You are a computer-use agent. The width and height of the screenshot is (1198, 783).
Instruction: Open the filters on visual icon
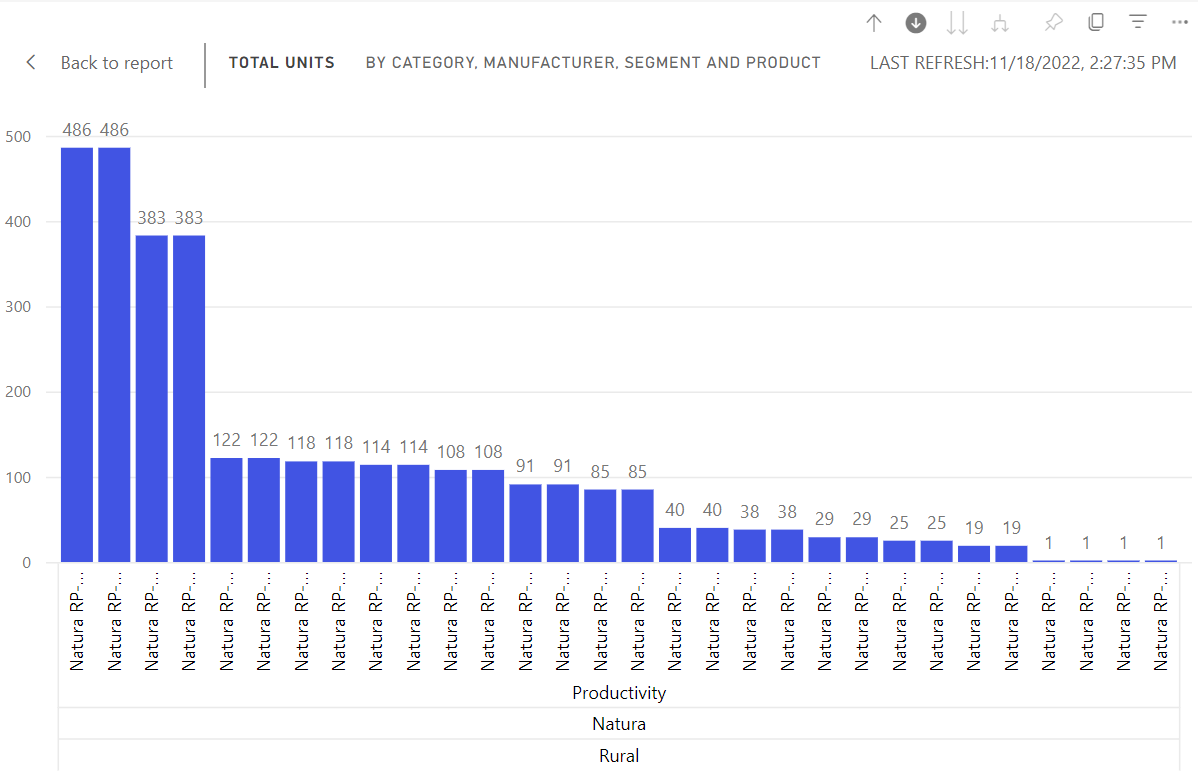(1138, 22)
